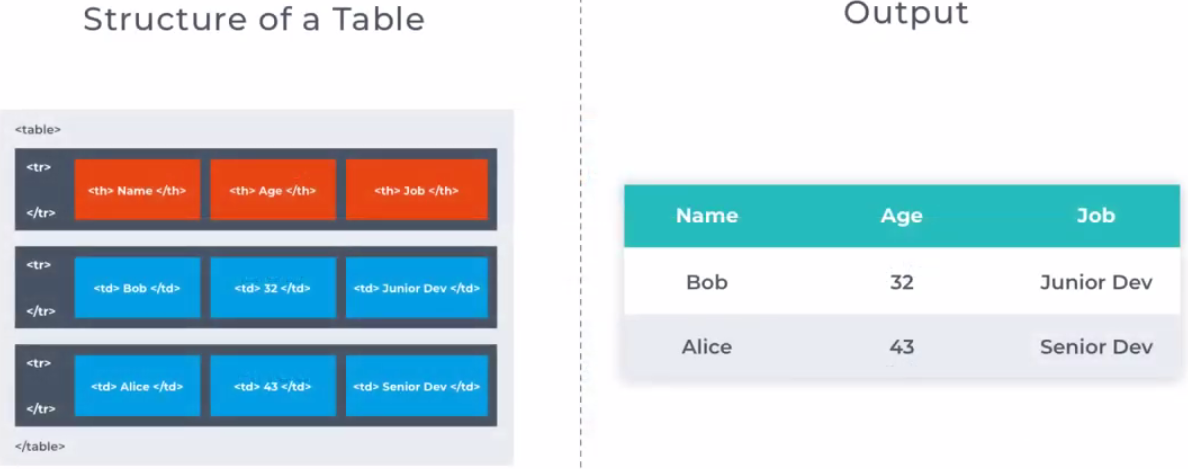The height and width of the screenshot is (469, 1188).
Task: Click the Job header in output table
Action: 1096,216
